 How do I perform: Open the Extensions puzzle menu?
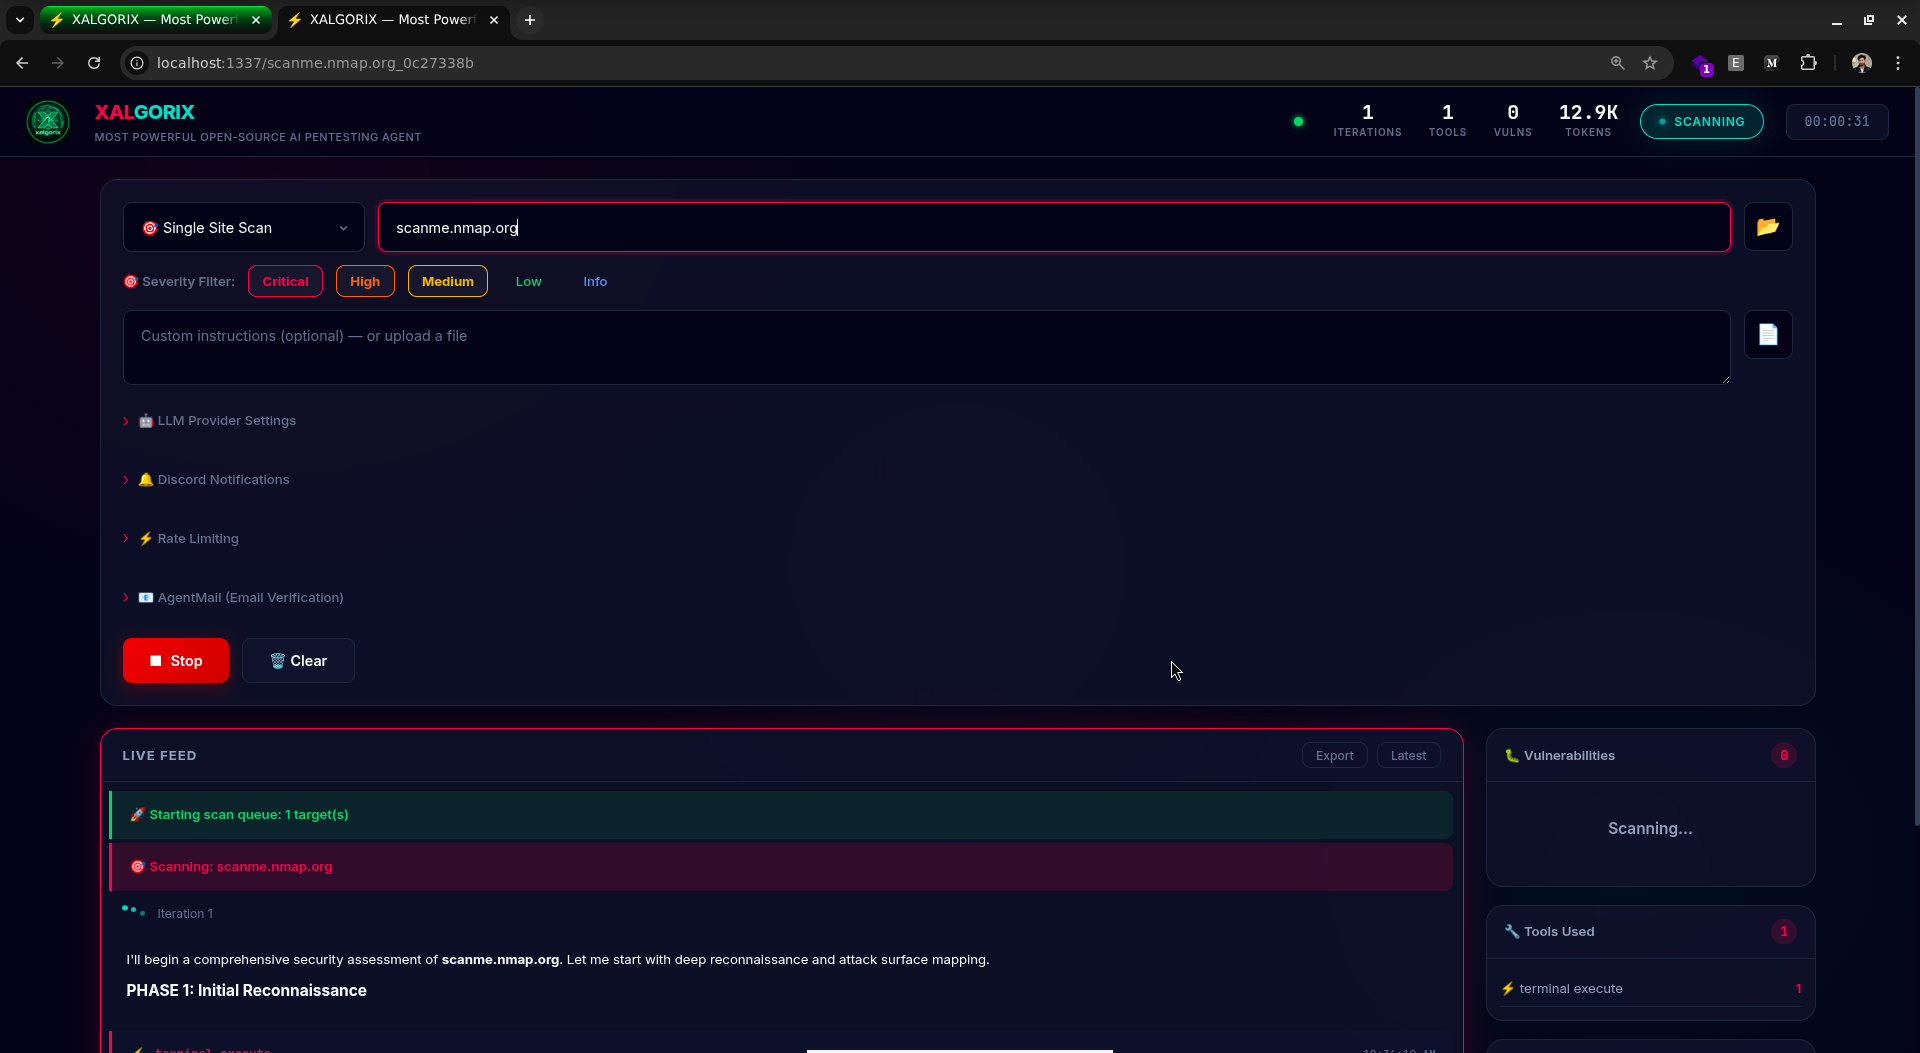click(1808, 63)
